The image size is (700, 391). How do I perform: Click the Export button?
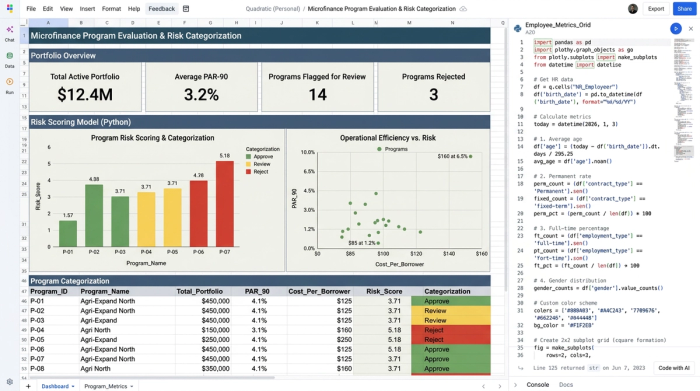coord(656,8)
